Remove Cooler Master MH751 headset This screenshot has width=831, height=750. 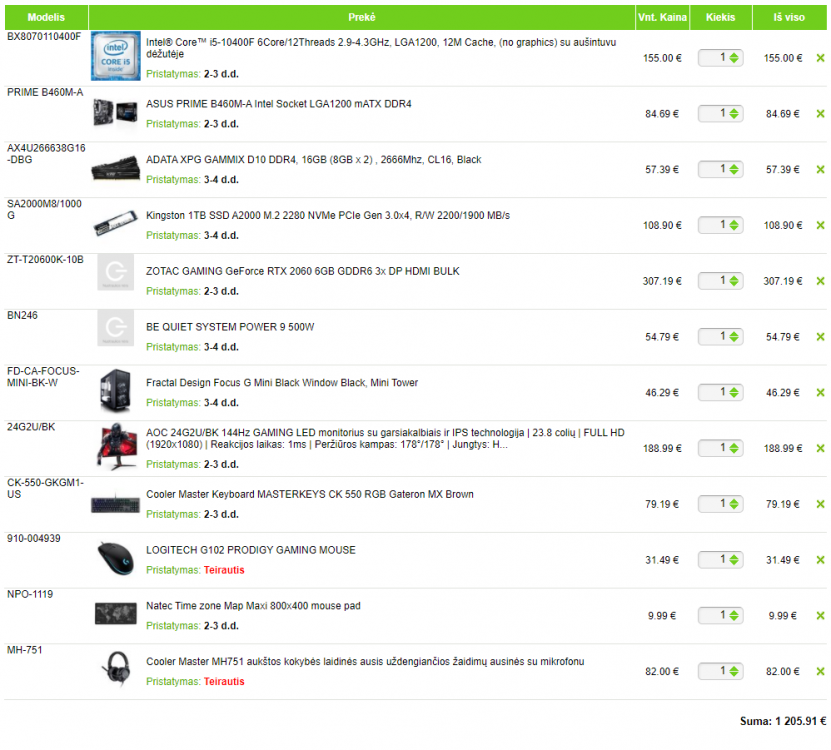pos(820,672)
